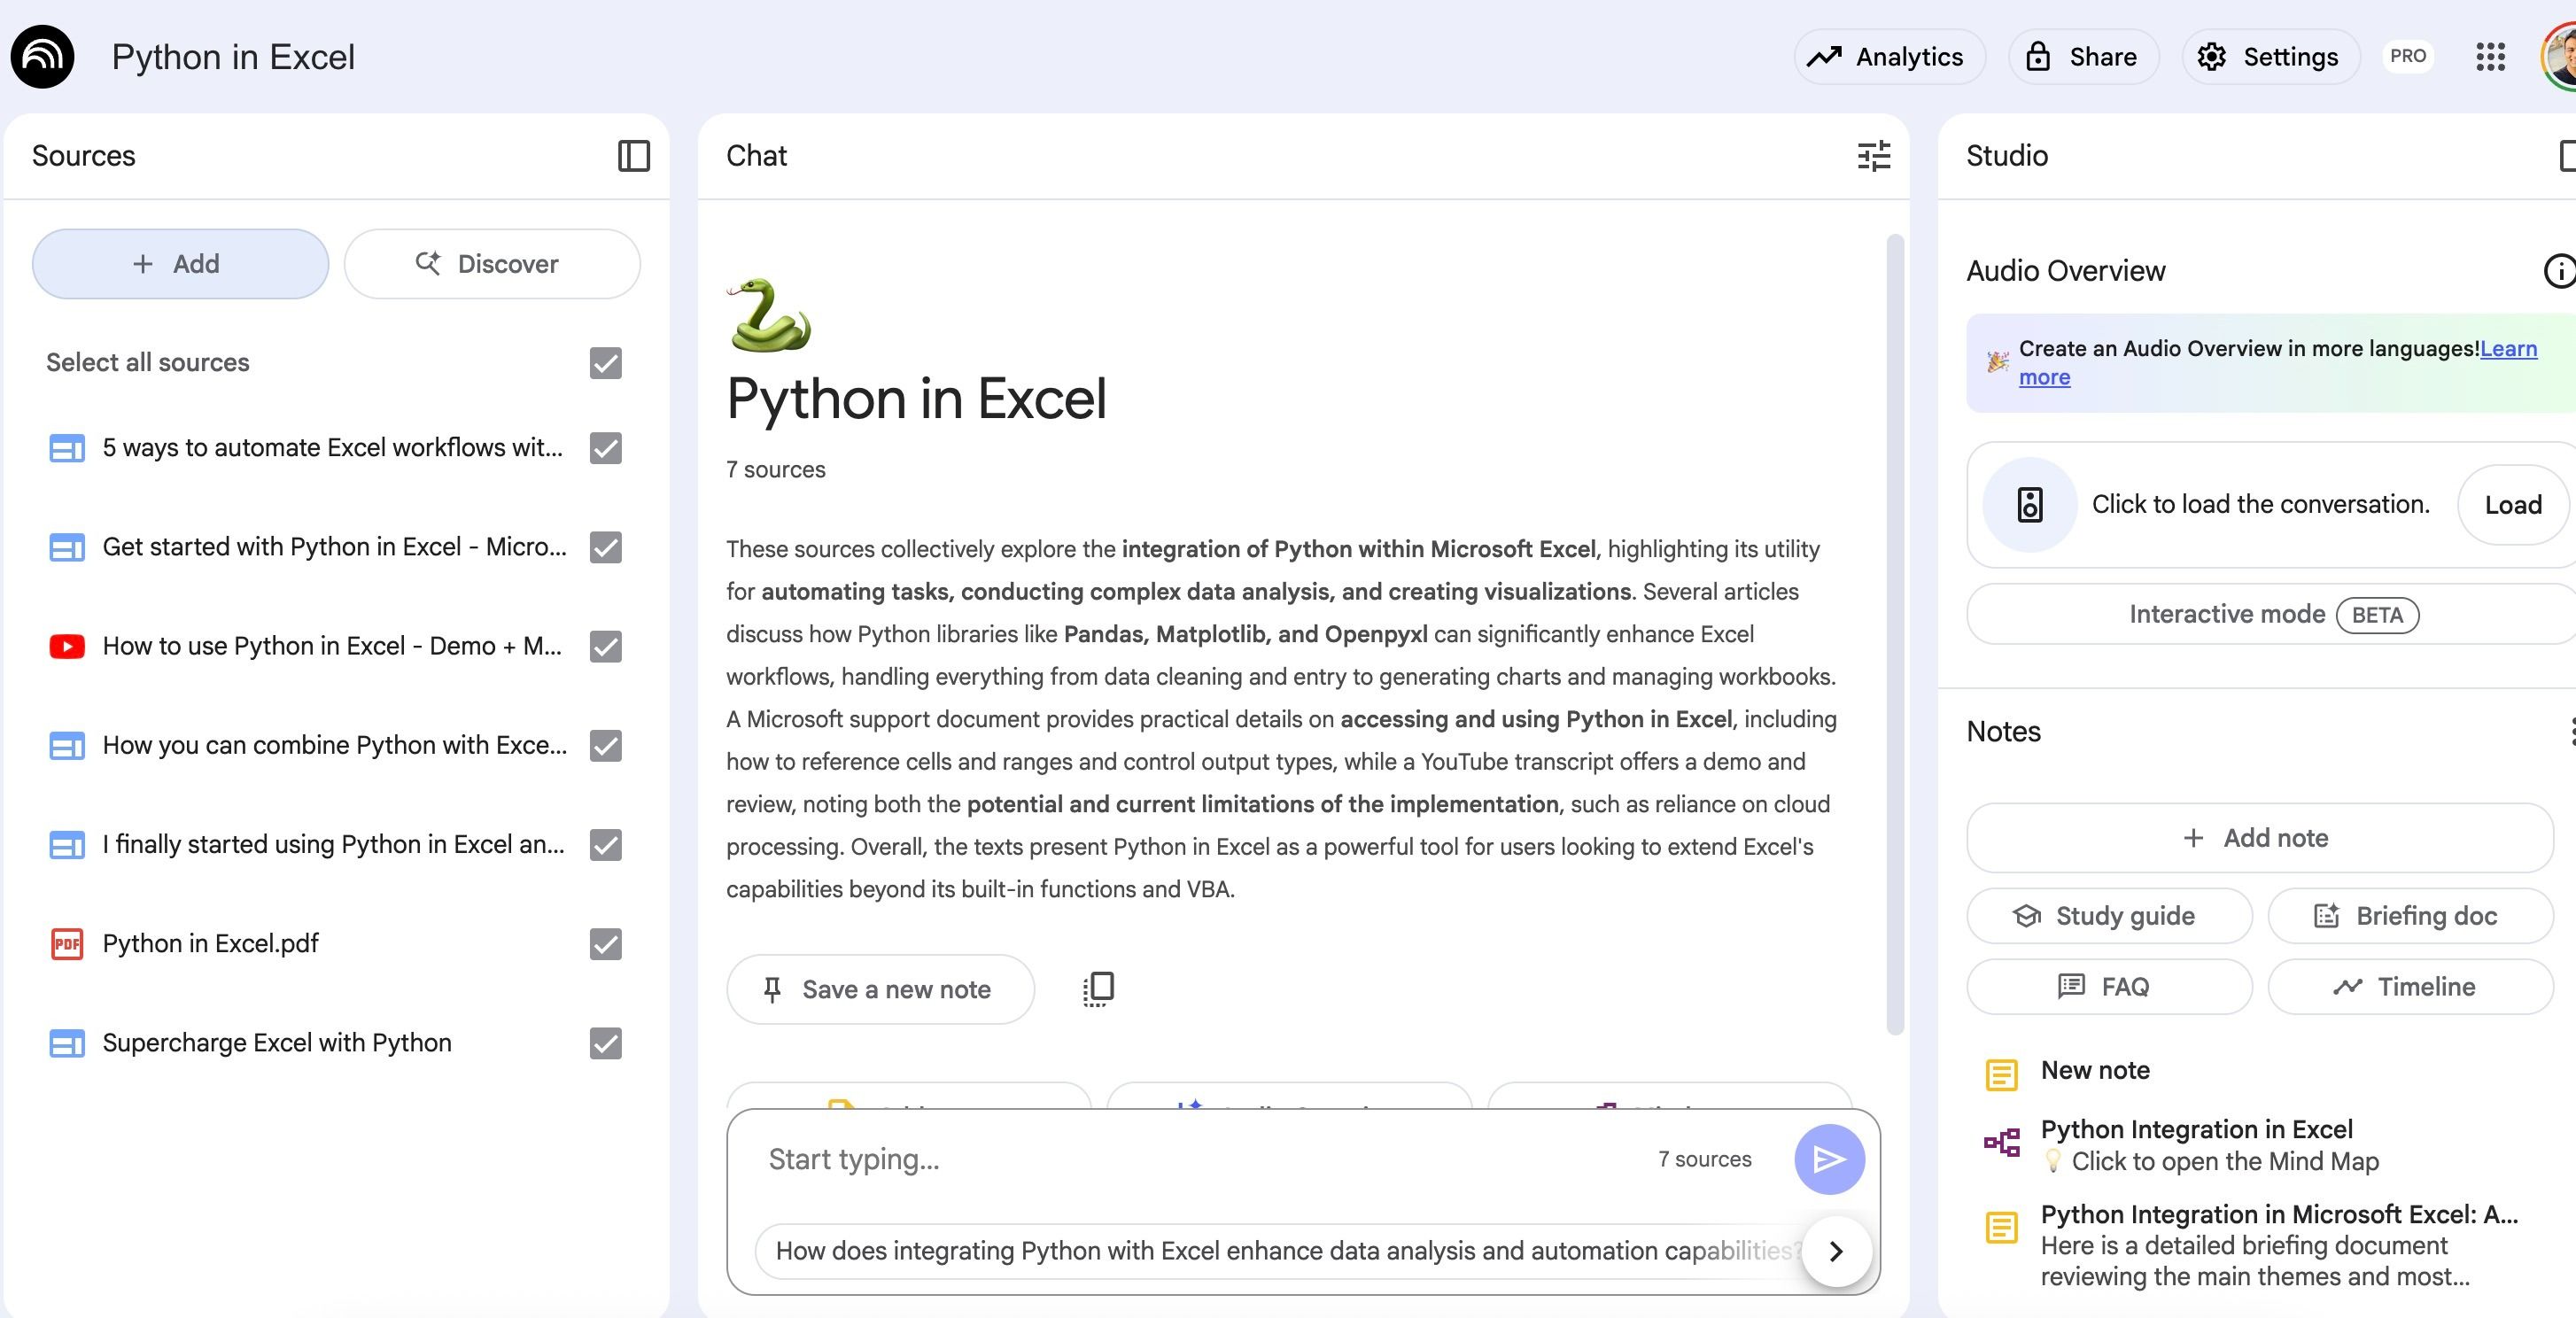Click YouTube icon of How to use Python

point(67,646)
